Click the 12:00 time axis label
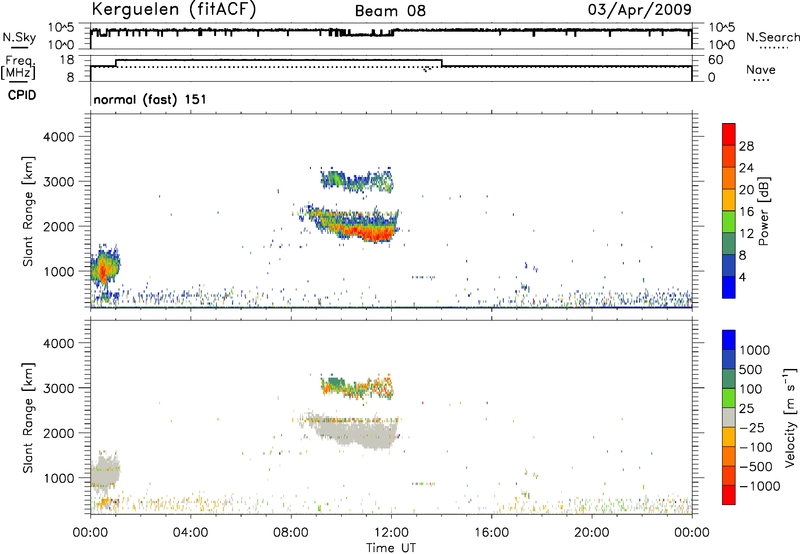Image resolution: width=800 pixels, height=554 pixels. tap(391, 533)
